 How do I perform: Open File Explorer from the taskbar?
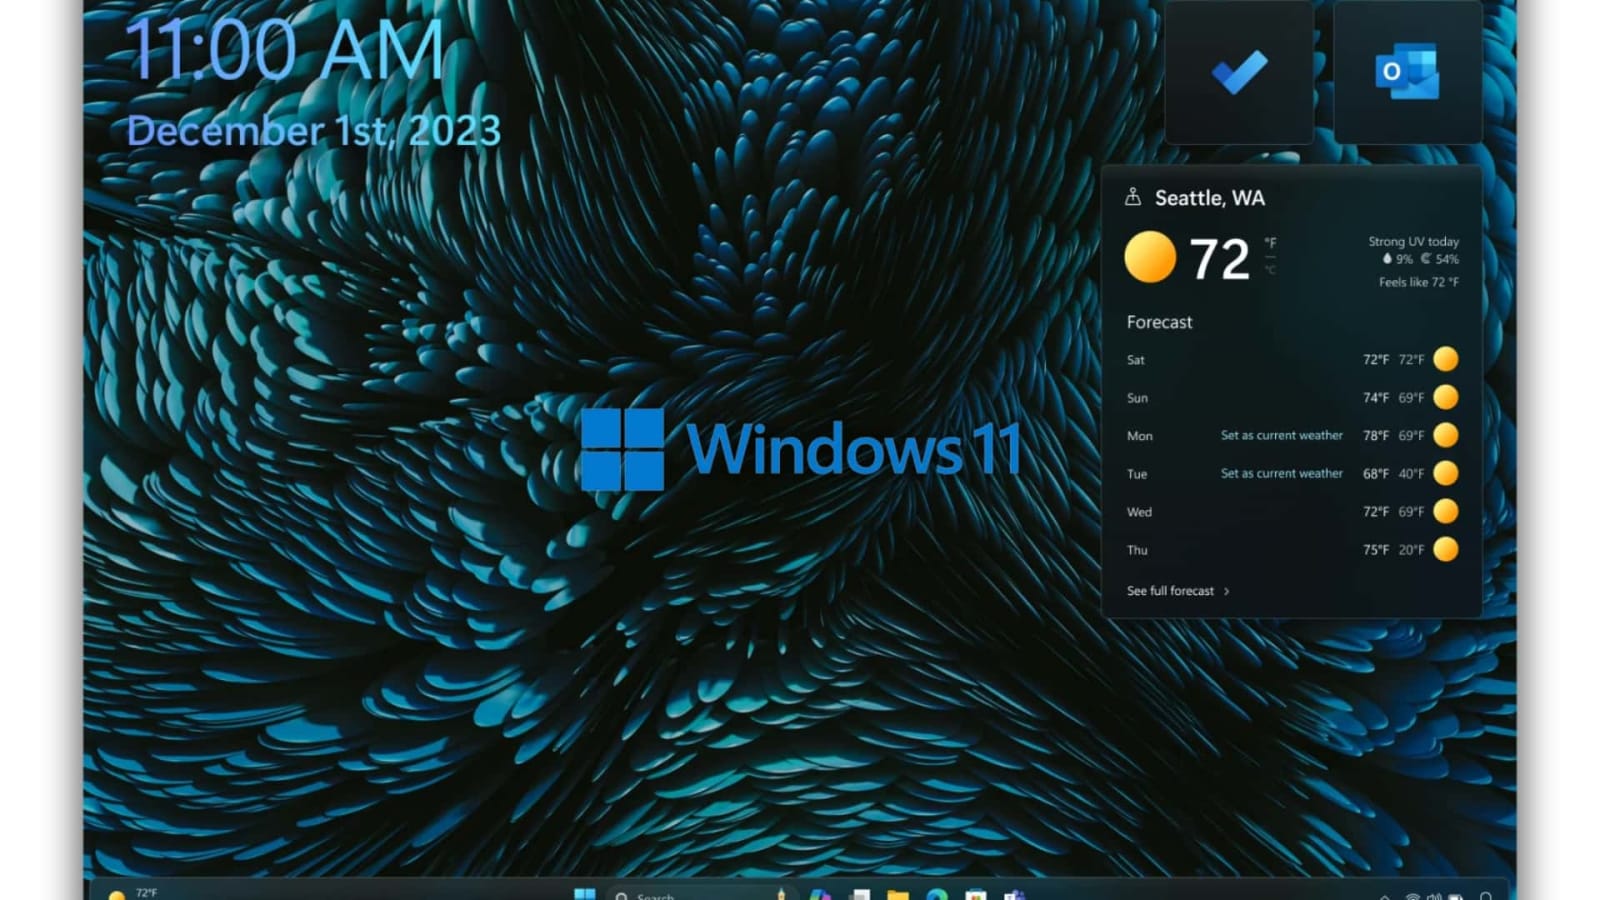[x=899, y=895]
